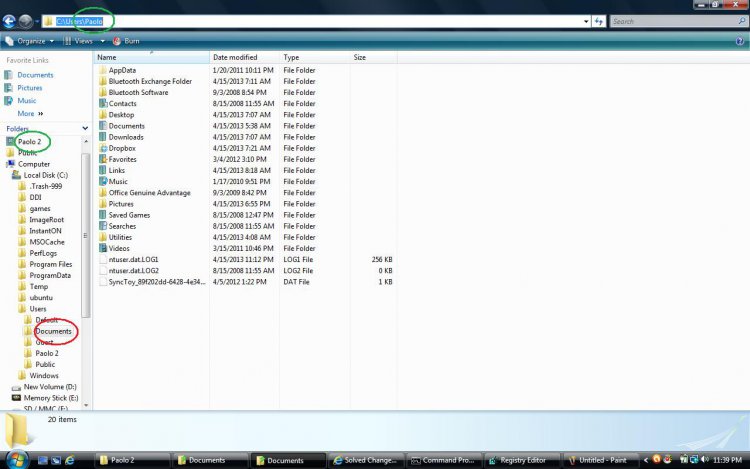Click the Bluetooth Software folder icon
This screenshot has width=750, height=469.
click(102, 93)
